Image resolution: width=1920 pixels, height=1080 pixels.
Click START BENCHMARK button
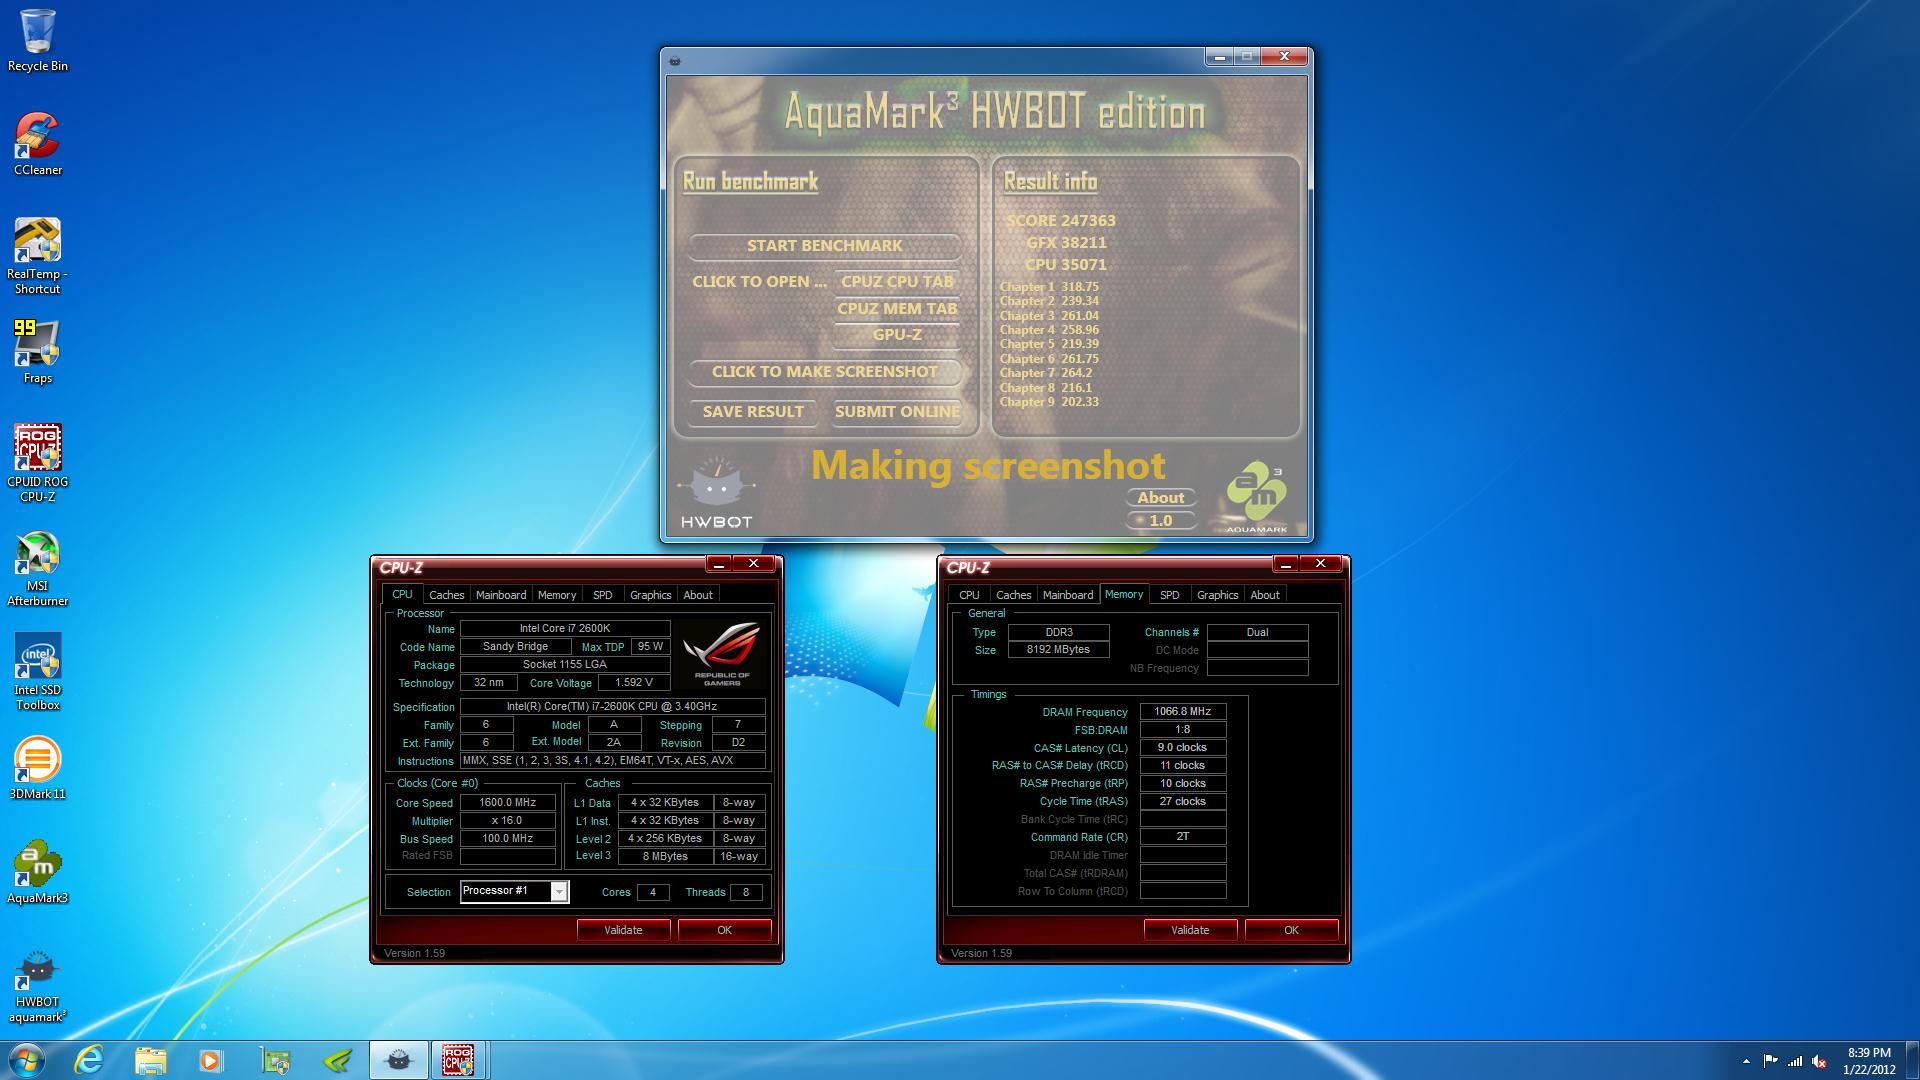click(x=824, y=246)
